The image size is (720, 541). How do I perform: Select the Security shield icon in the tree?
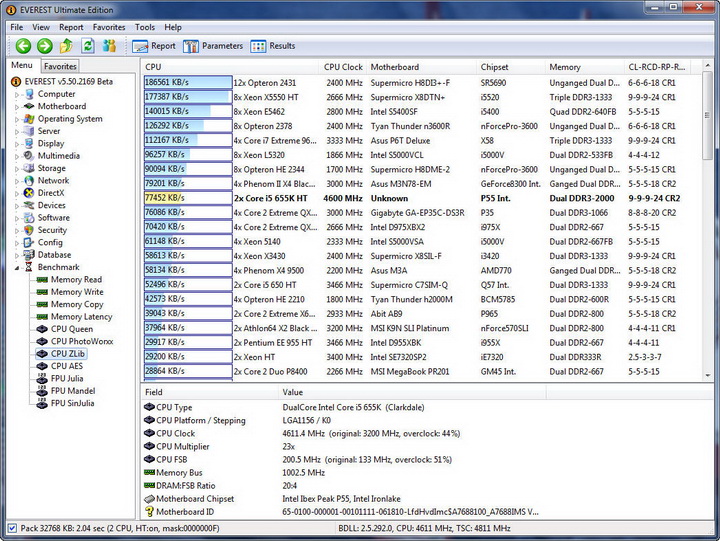tap(29, 231)
